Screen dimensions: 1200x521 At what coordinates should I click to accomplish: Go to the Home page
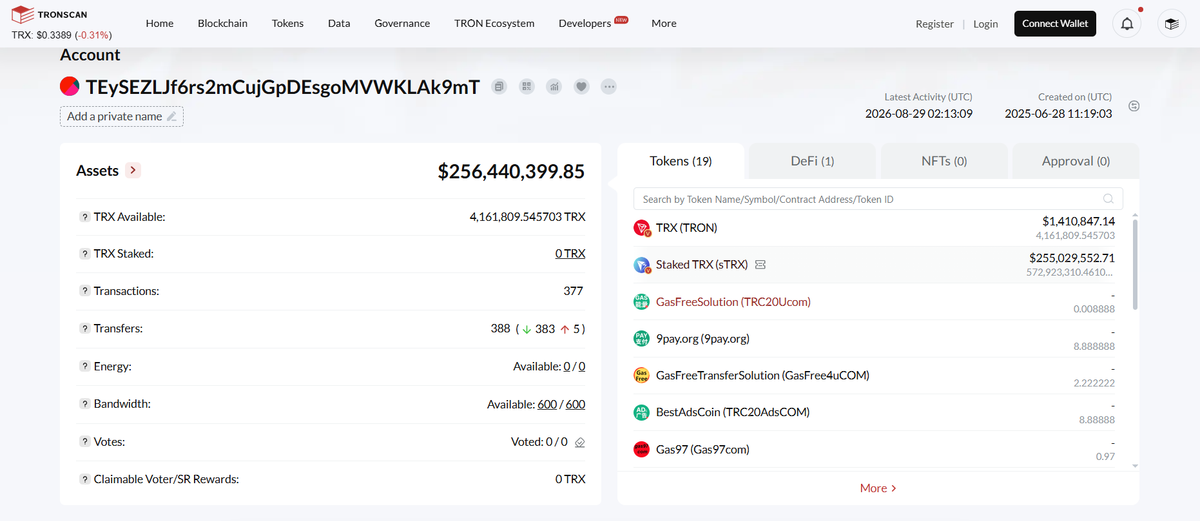pos(159,23)
